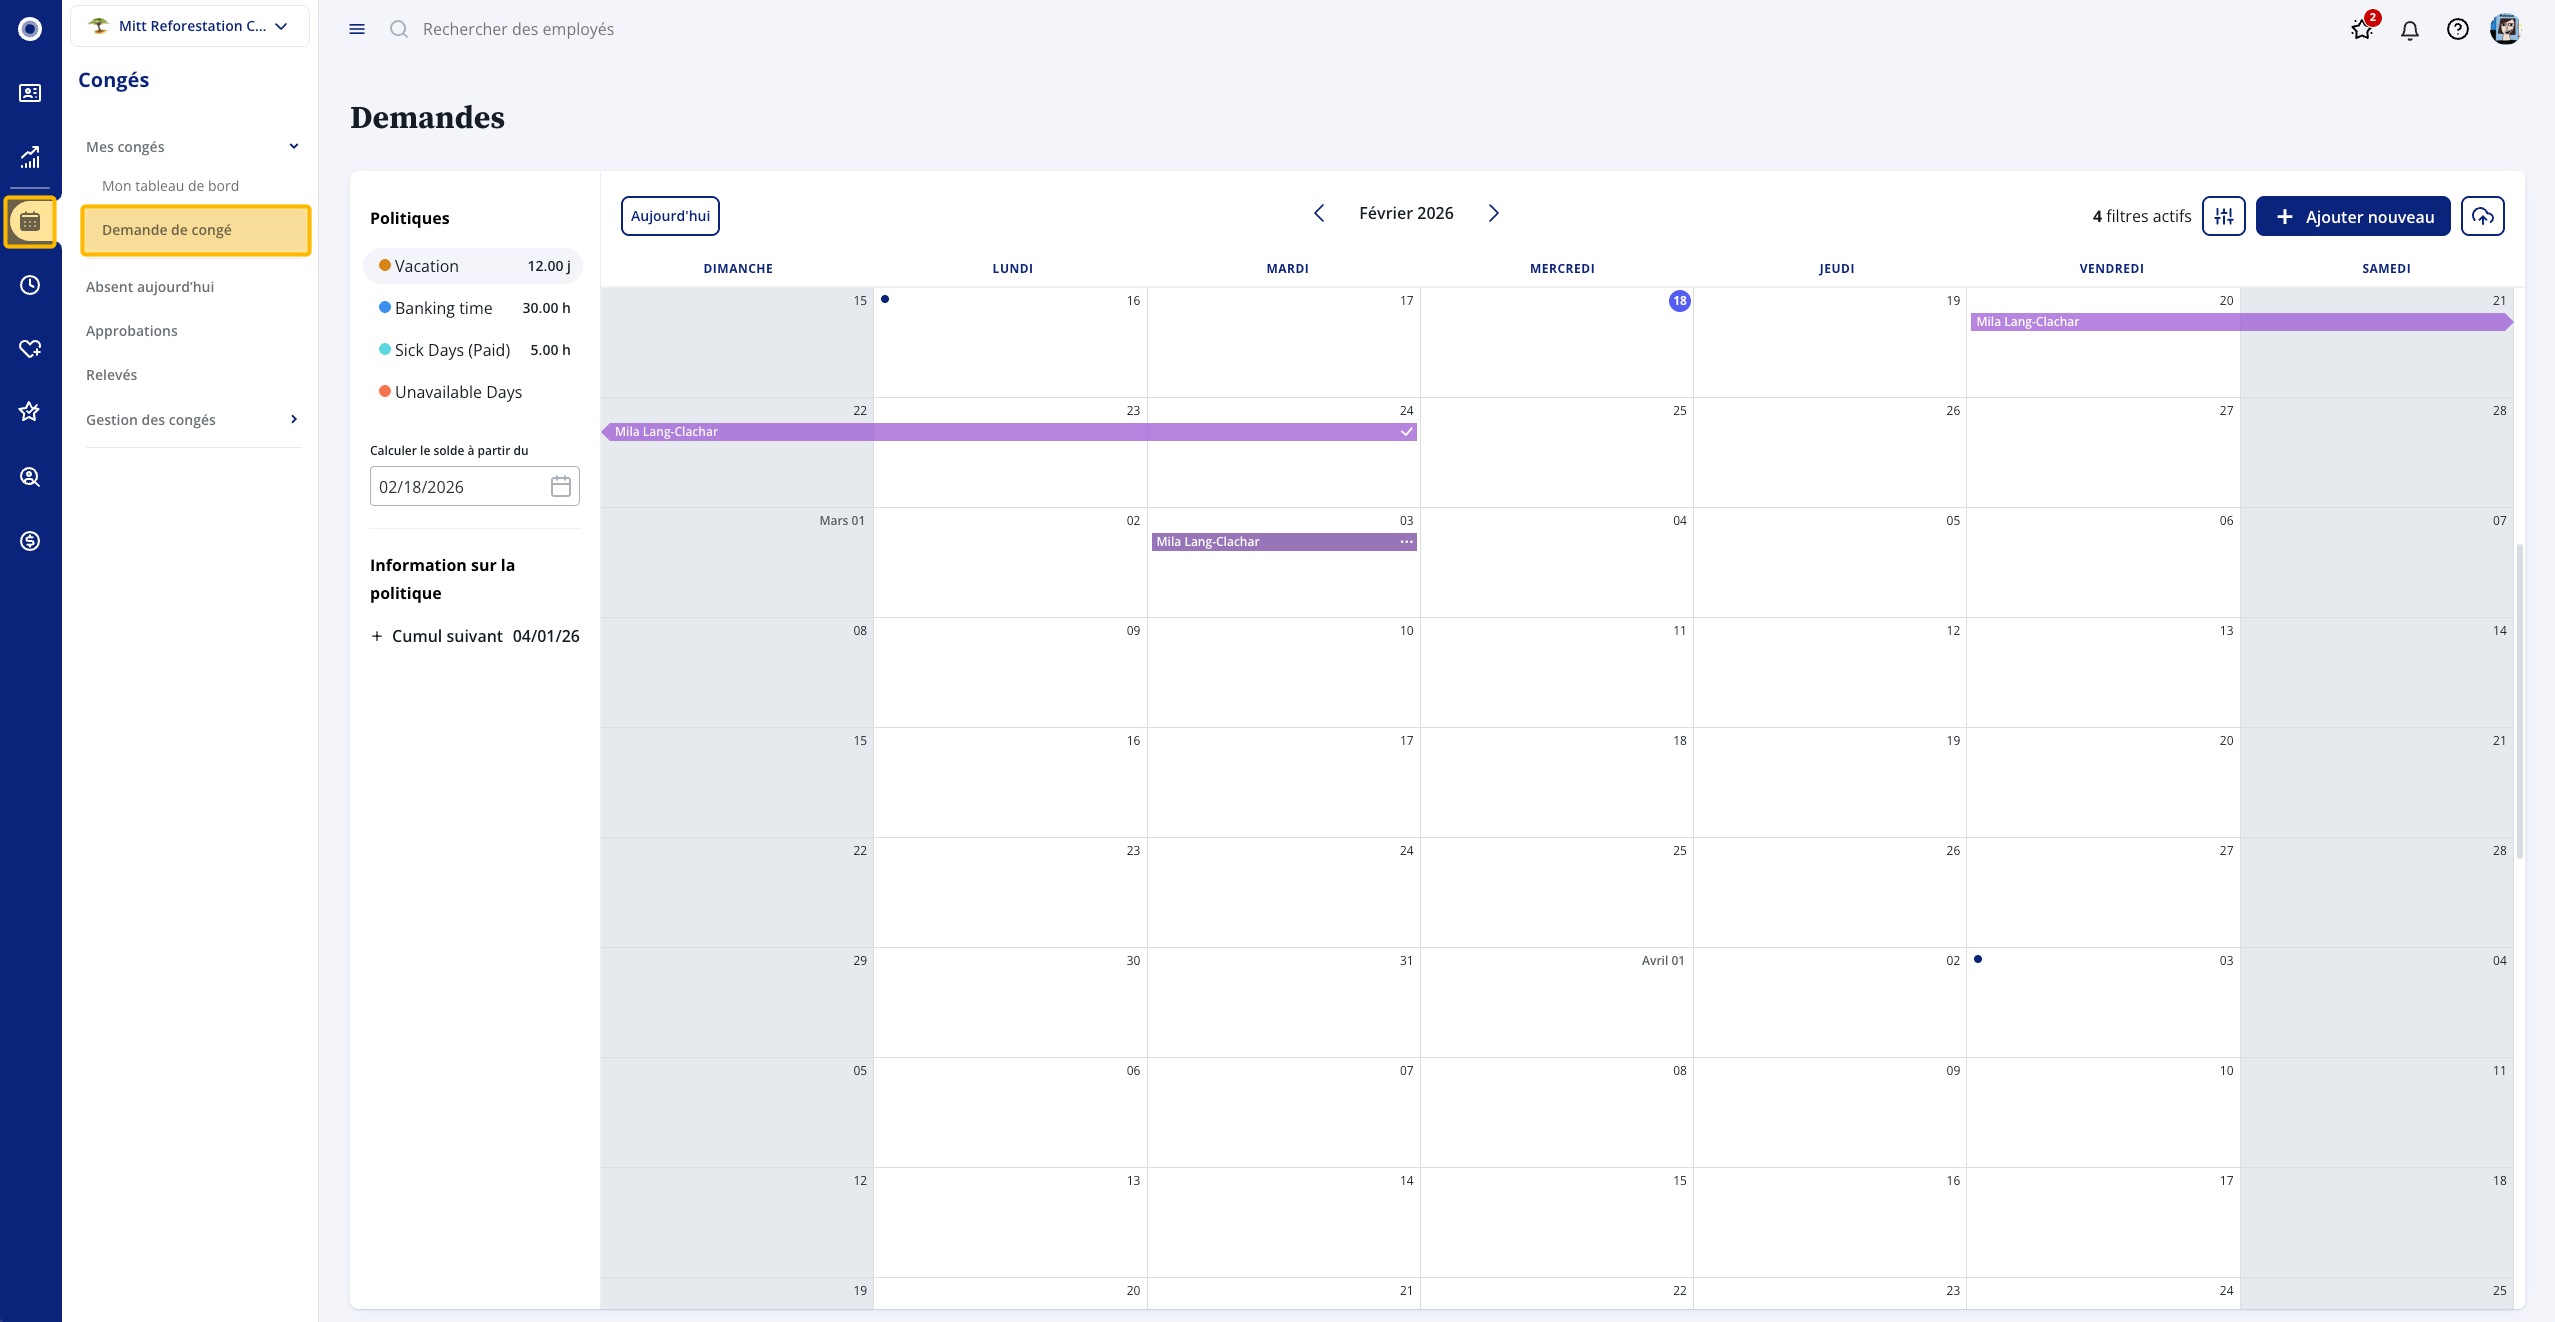This screenshot has width=2555, height=1322.
Task: Open the Mitt Reforestation company dropdown
Action: pyautogui.click(x=190, y=26)
